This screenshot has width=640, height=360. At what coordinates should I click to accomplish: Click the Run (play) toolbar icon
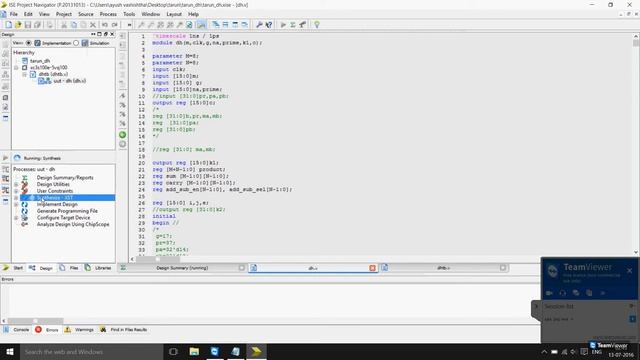tap(283, 25)
